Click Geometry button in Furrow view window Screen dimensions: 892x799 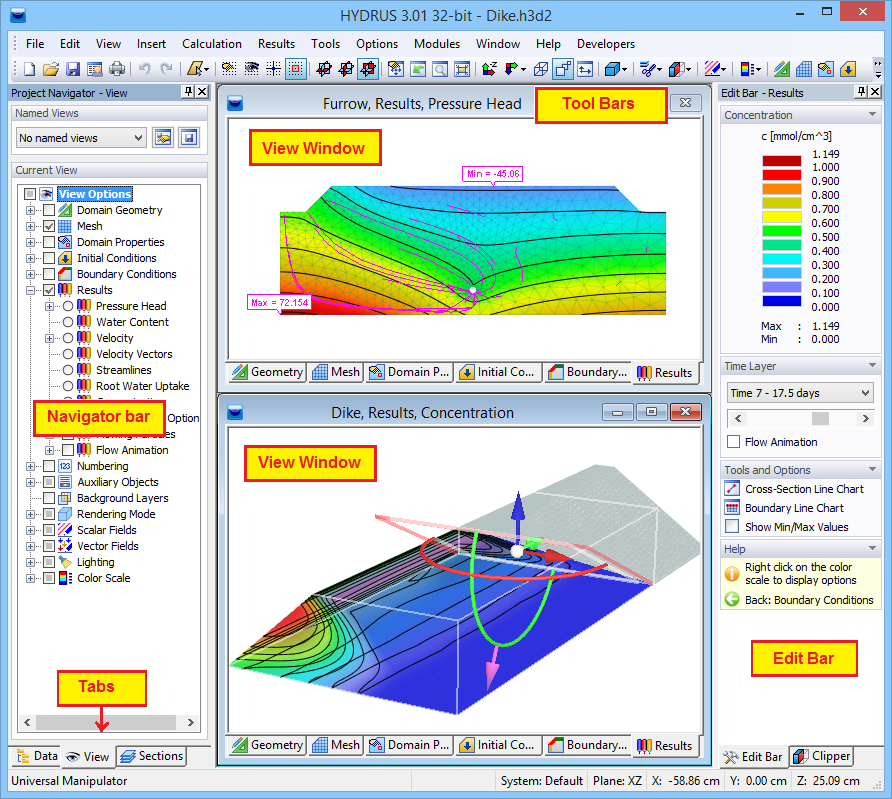click(268, 372)
